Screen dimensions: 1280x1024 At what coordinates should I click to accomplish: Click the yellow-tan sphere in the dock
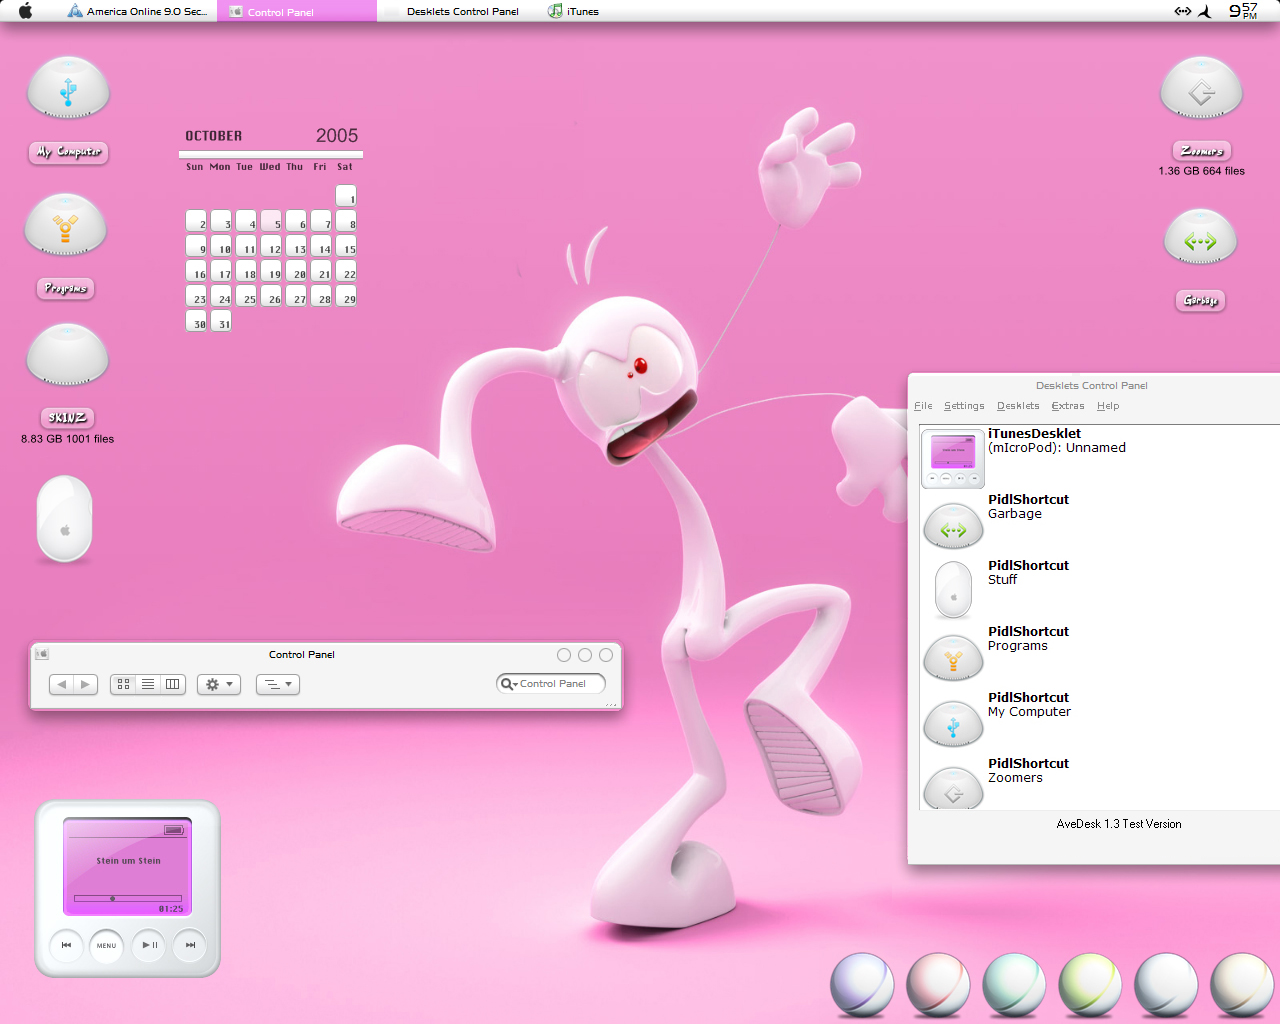coord(1242,985)
